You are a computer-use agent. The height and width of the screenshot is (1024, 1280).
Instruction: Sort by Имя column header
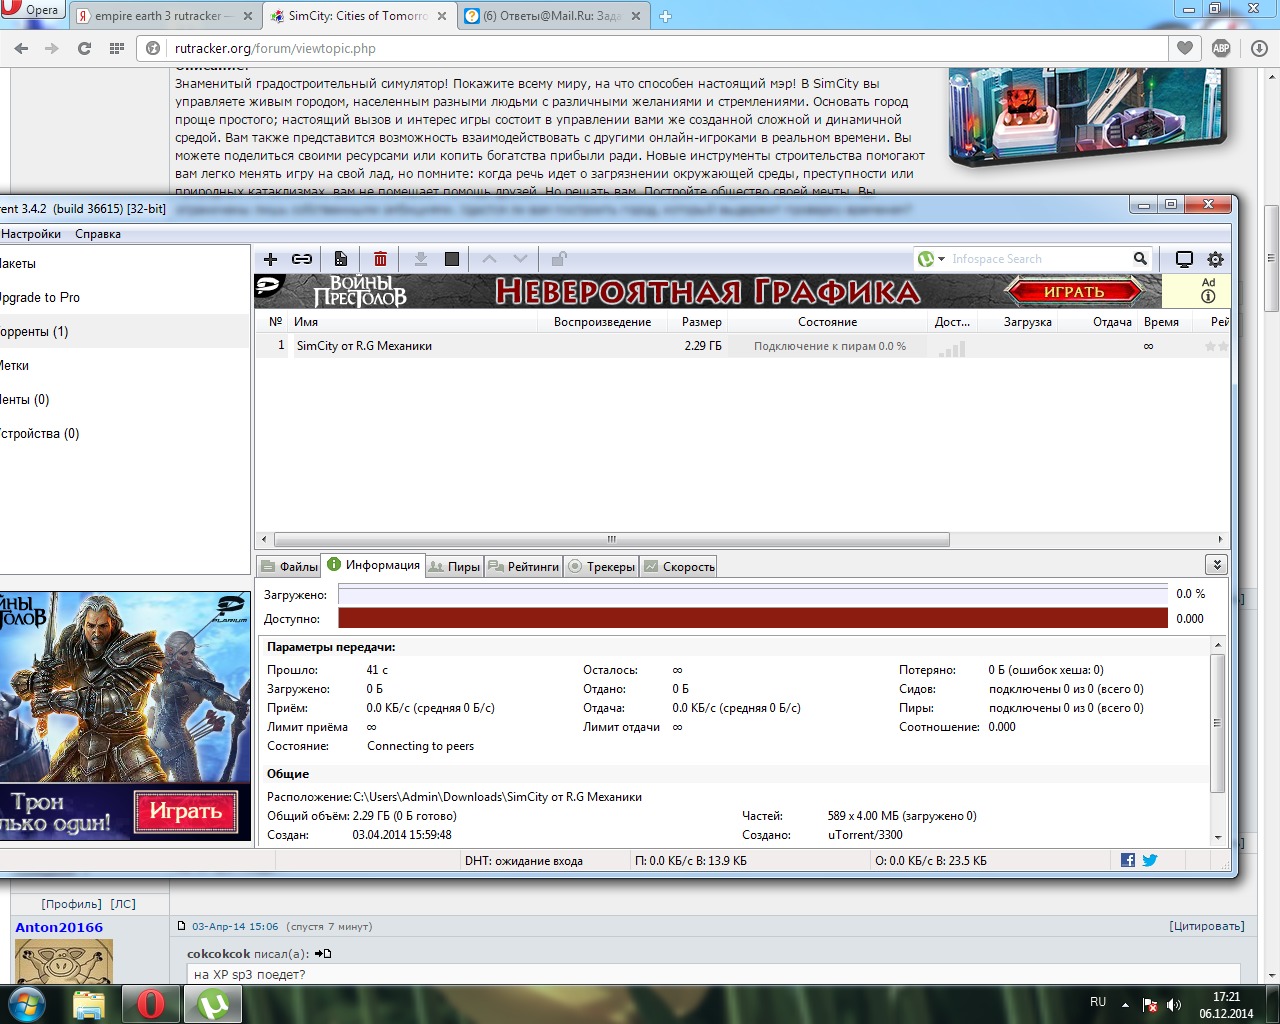412,322
